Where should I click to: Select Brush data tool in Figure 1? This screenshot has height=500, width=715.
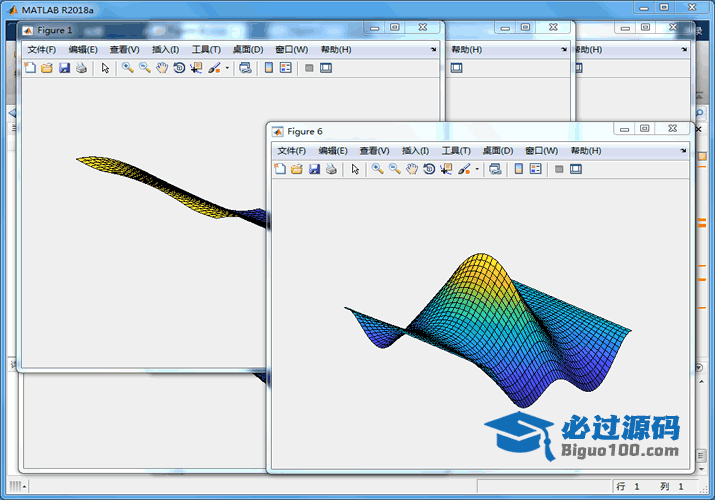coord(214,68)
